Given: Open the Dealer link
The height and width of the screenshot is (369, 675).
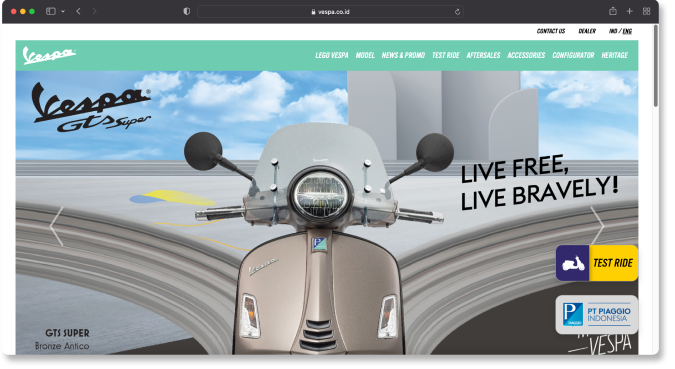Looking at the screenshot, I should point(587,31).
